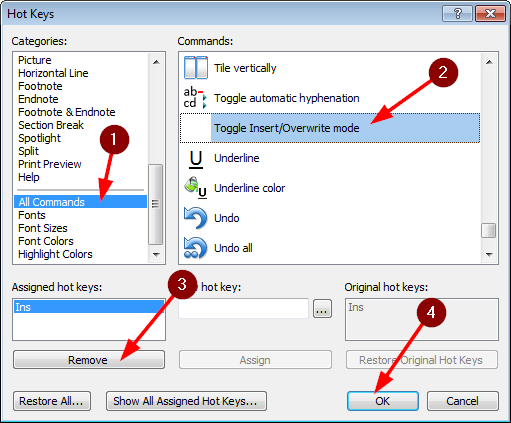Select Print Preview category
Screen dimensions: 511x423
(50, 164)
